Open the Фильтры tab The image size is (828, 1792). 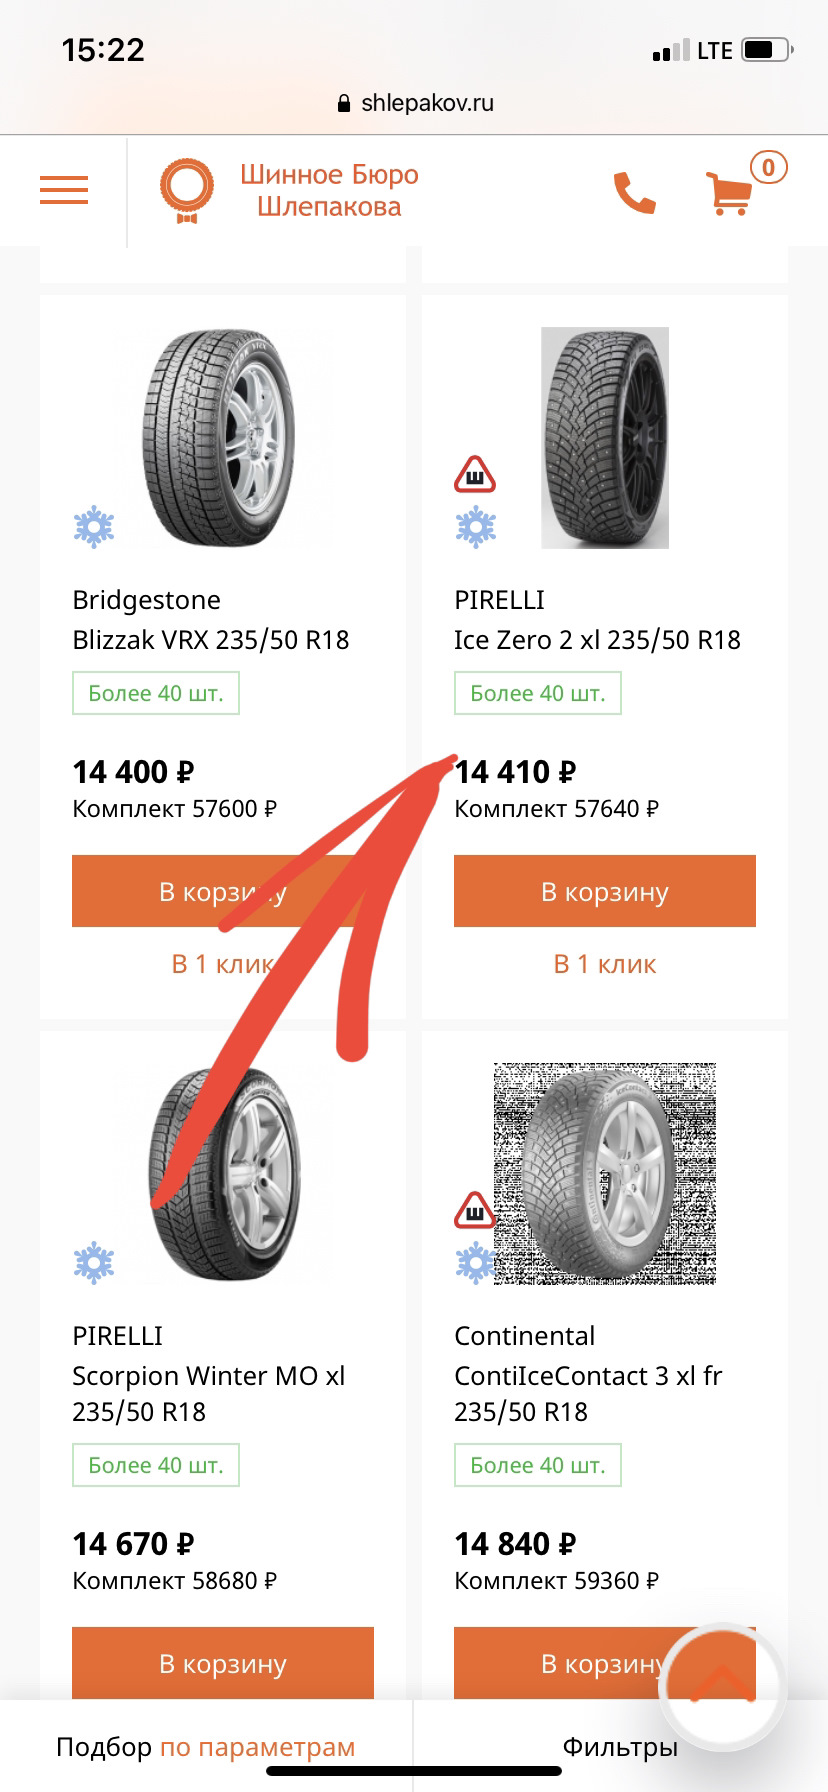click(620, 1747)
